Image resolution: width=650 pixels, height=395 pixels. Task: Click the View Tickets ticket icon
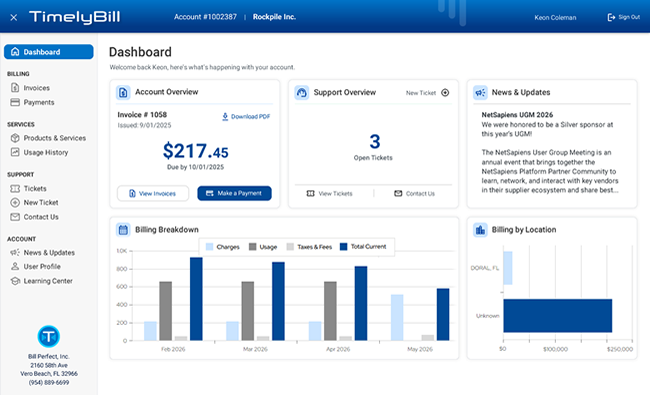click(310, 194)
